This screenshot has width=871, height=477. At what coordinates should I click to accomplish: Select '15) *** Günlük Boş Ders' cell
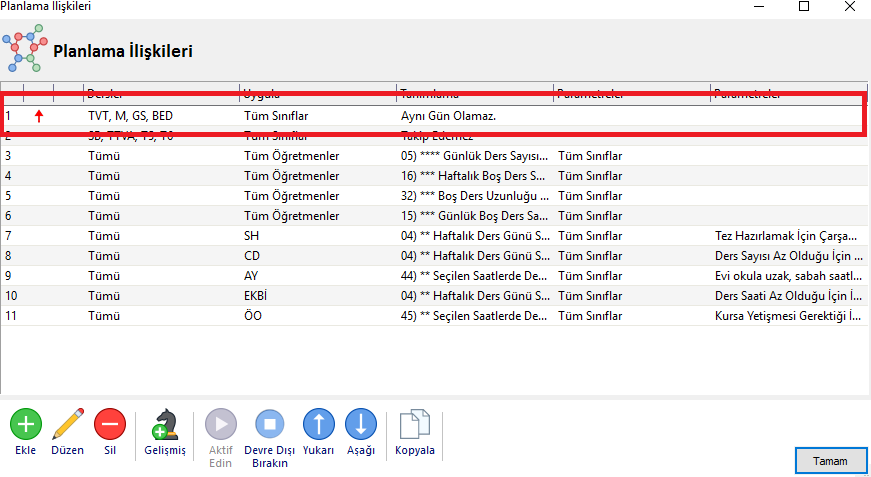[x=475, y=216]
